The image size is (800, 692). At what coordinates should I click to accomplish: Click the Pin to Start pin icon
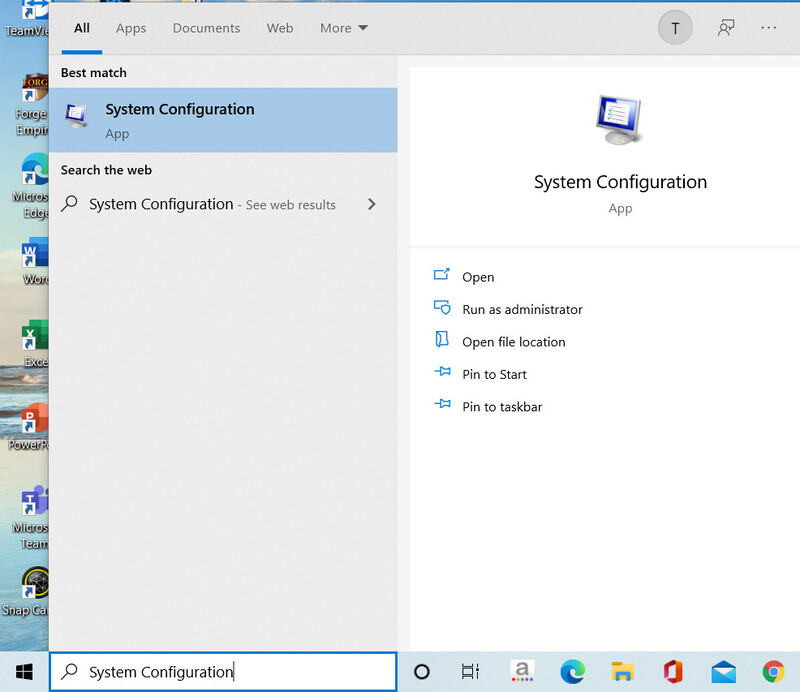point(442,372)
